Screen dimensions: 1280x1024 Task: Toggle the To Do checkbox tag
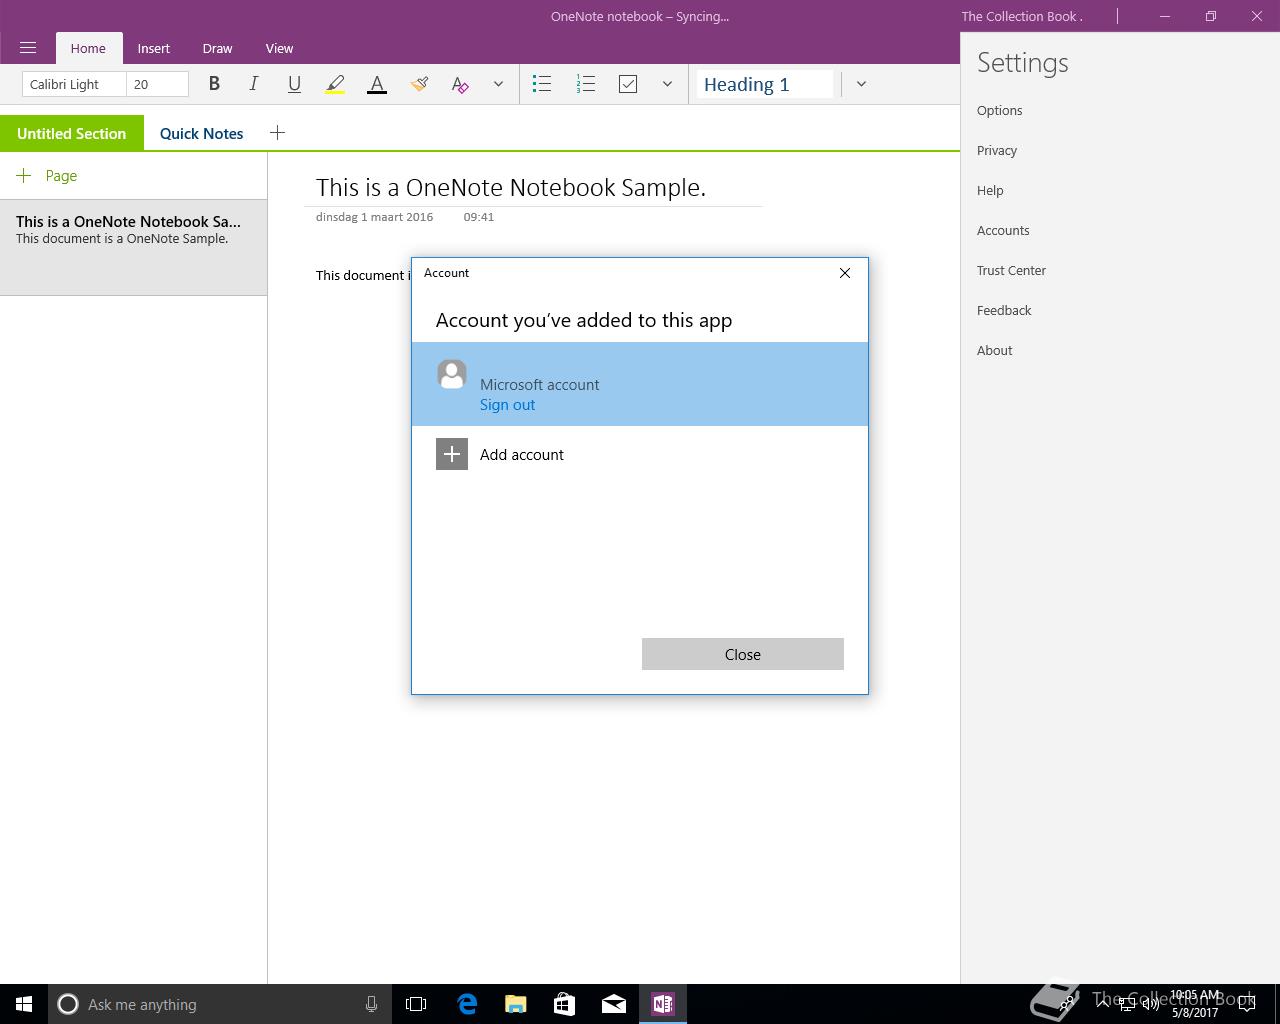(628, 84)
